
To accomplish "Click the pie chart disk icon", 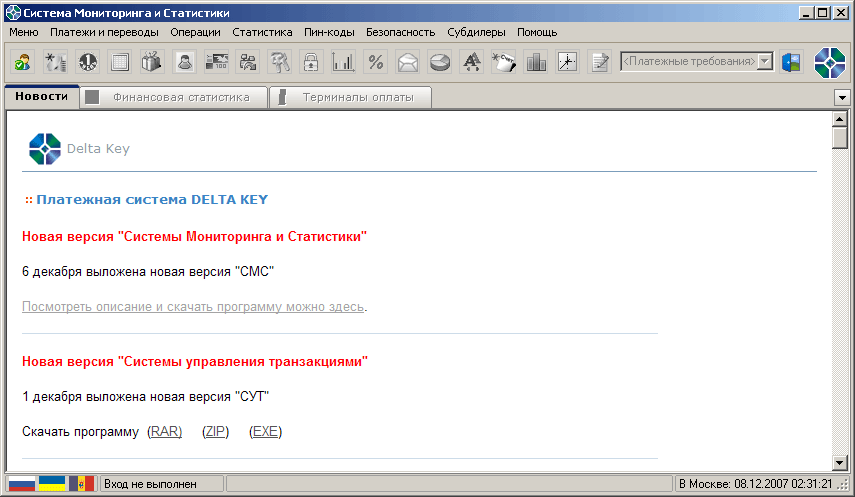I will pos(439,62).
